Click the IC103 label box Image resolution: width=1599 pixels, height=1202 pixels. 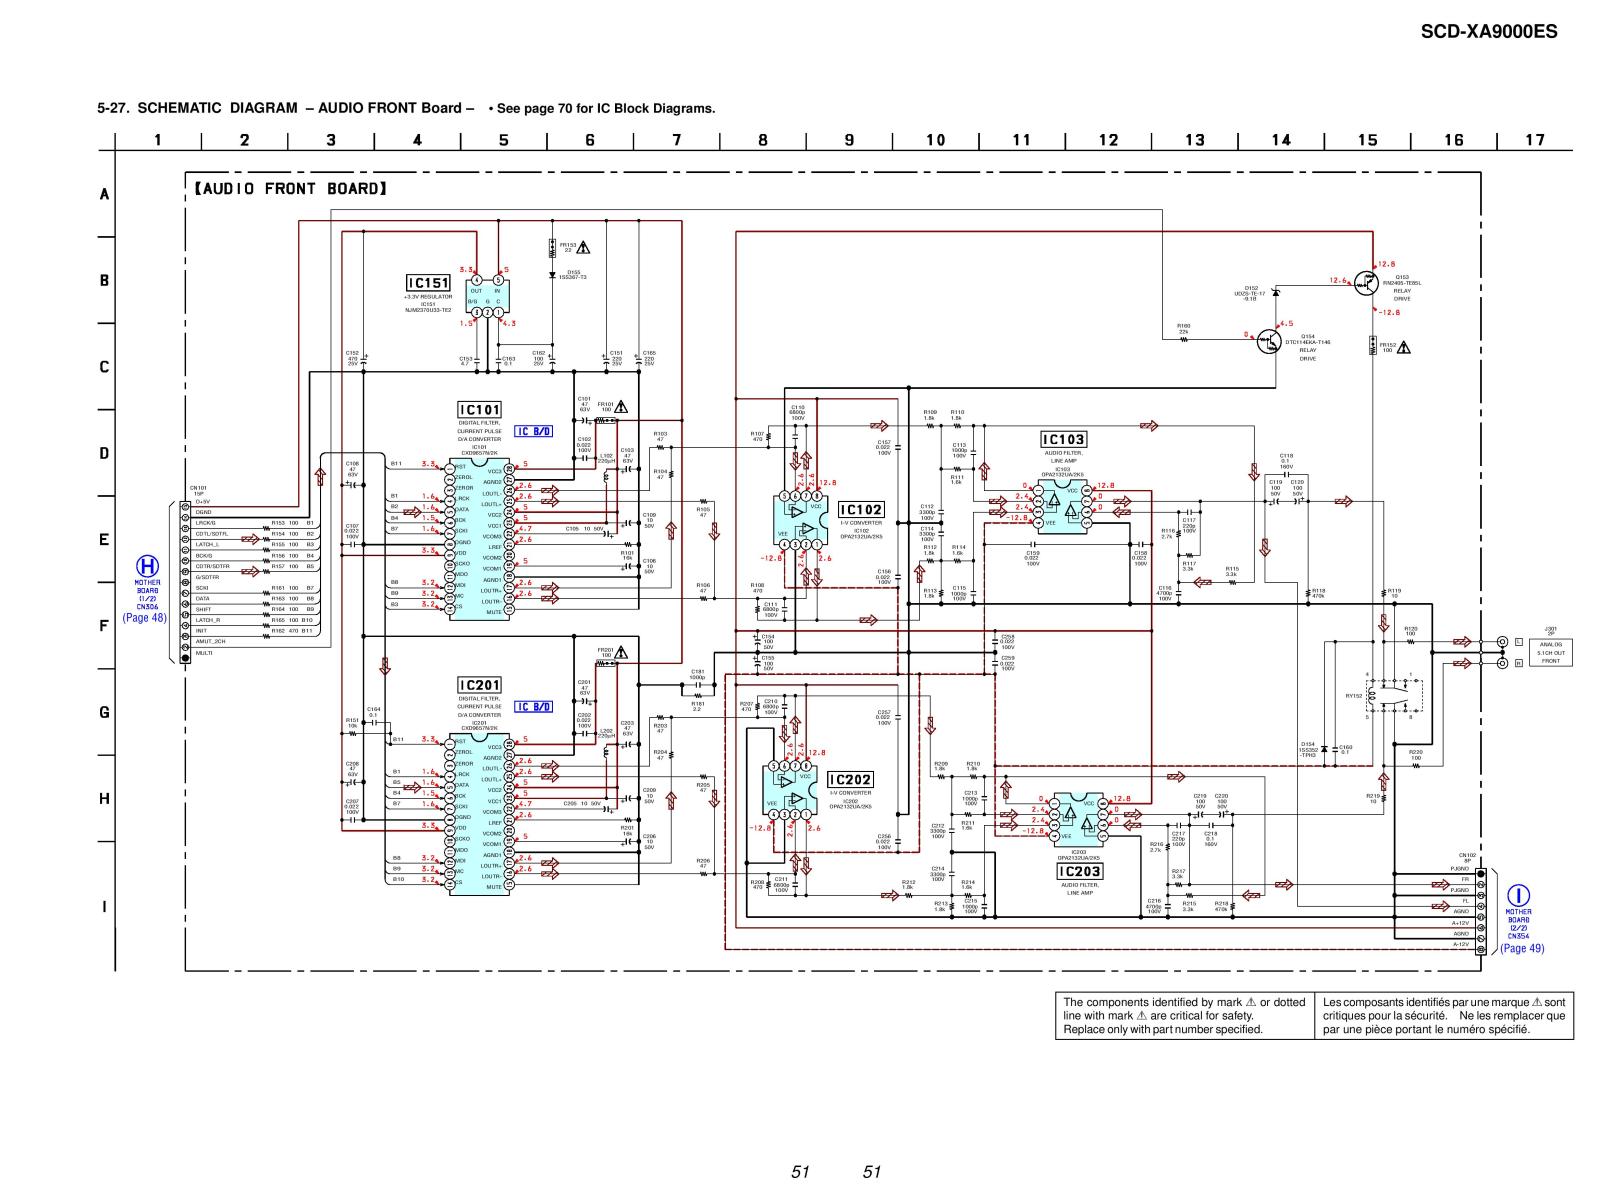(1063, 440)
